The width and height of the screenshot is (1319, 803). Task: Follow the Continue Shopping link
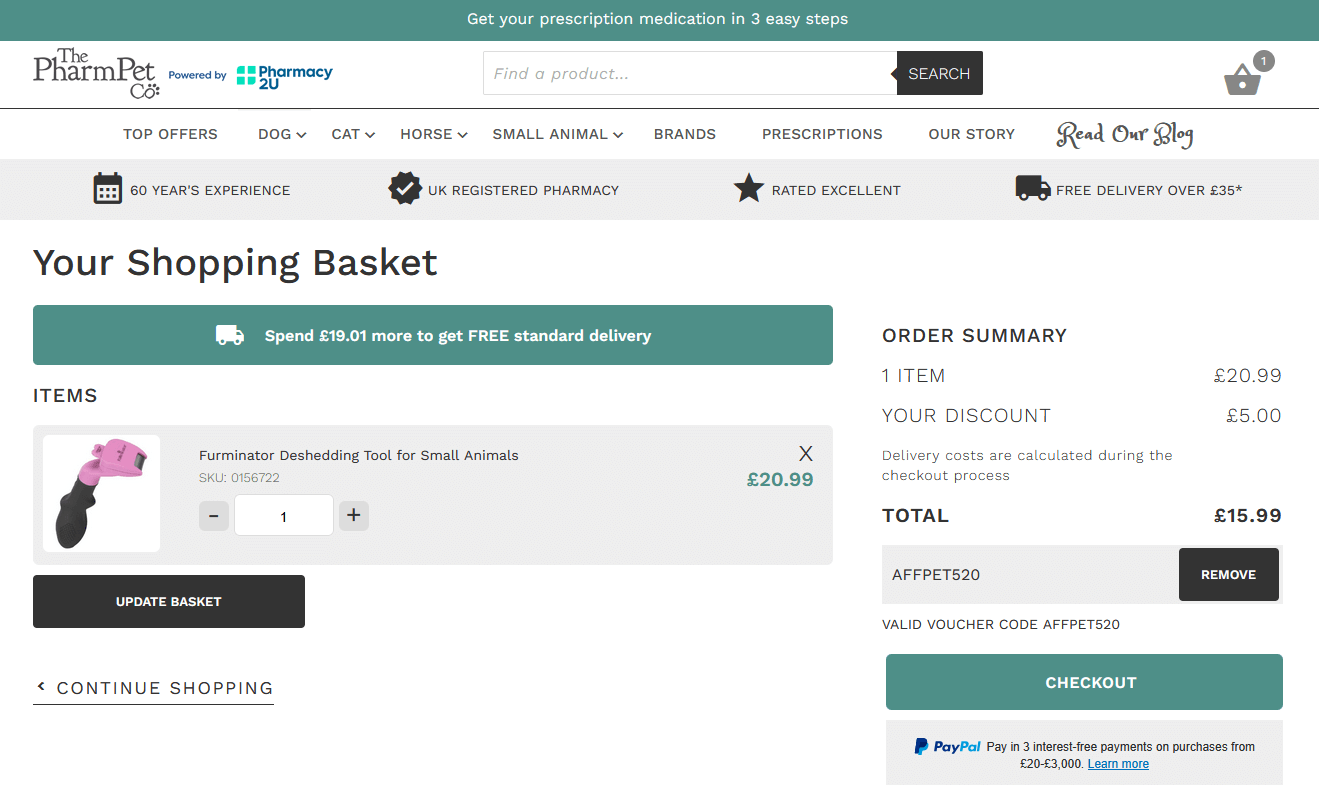coord(154,688)
